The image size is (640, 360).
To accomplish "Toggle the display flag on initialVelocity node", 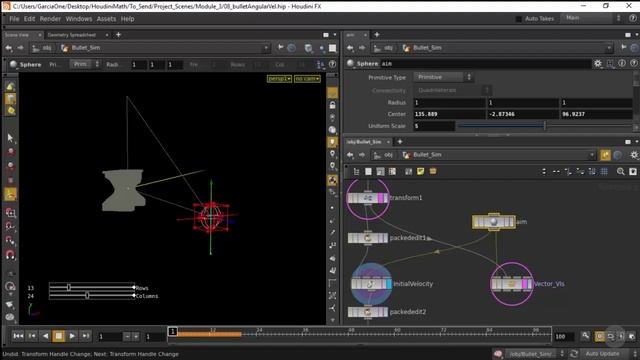I will click(389, 284).
